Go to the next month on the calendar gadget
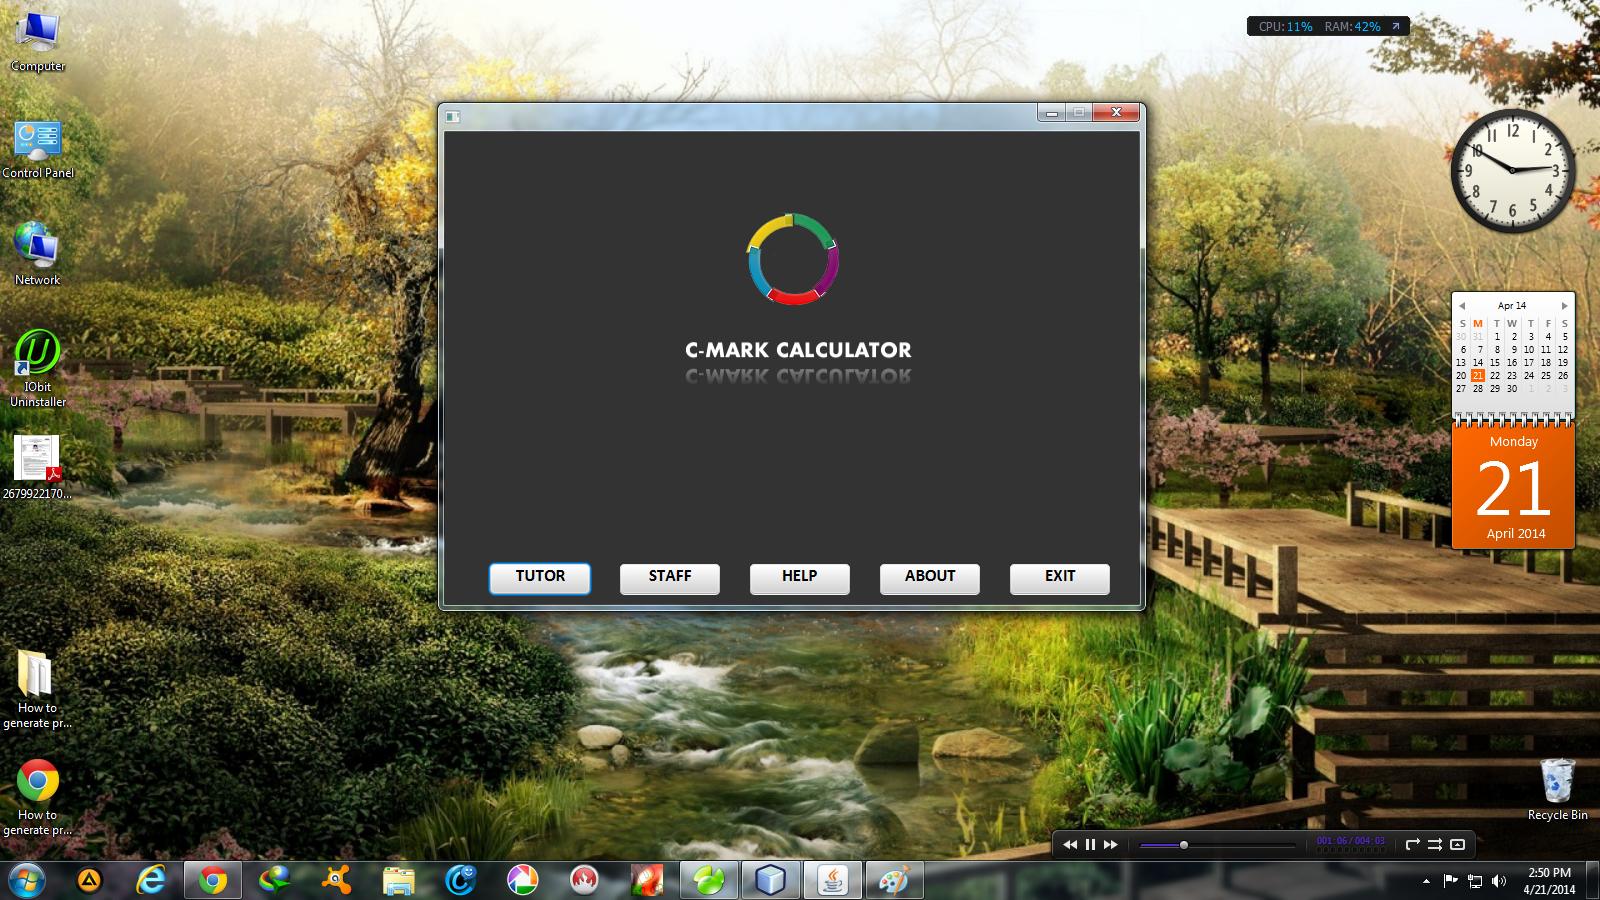 point(1565,306)
